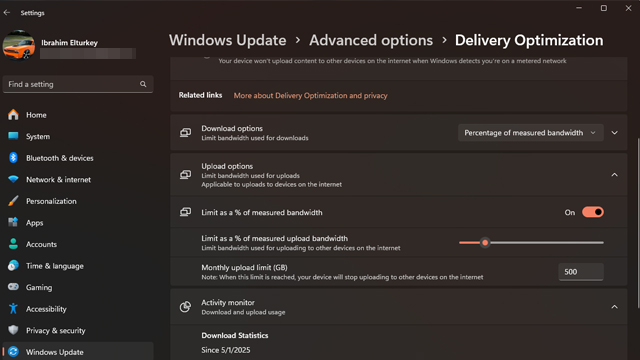This screenshot has height=360, width=640.
Task: Click the Download options icon
Action: coord(185,133)
